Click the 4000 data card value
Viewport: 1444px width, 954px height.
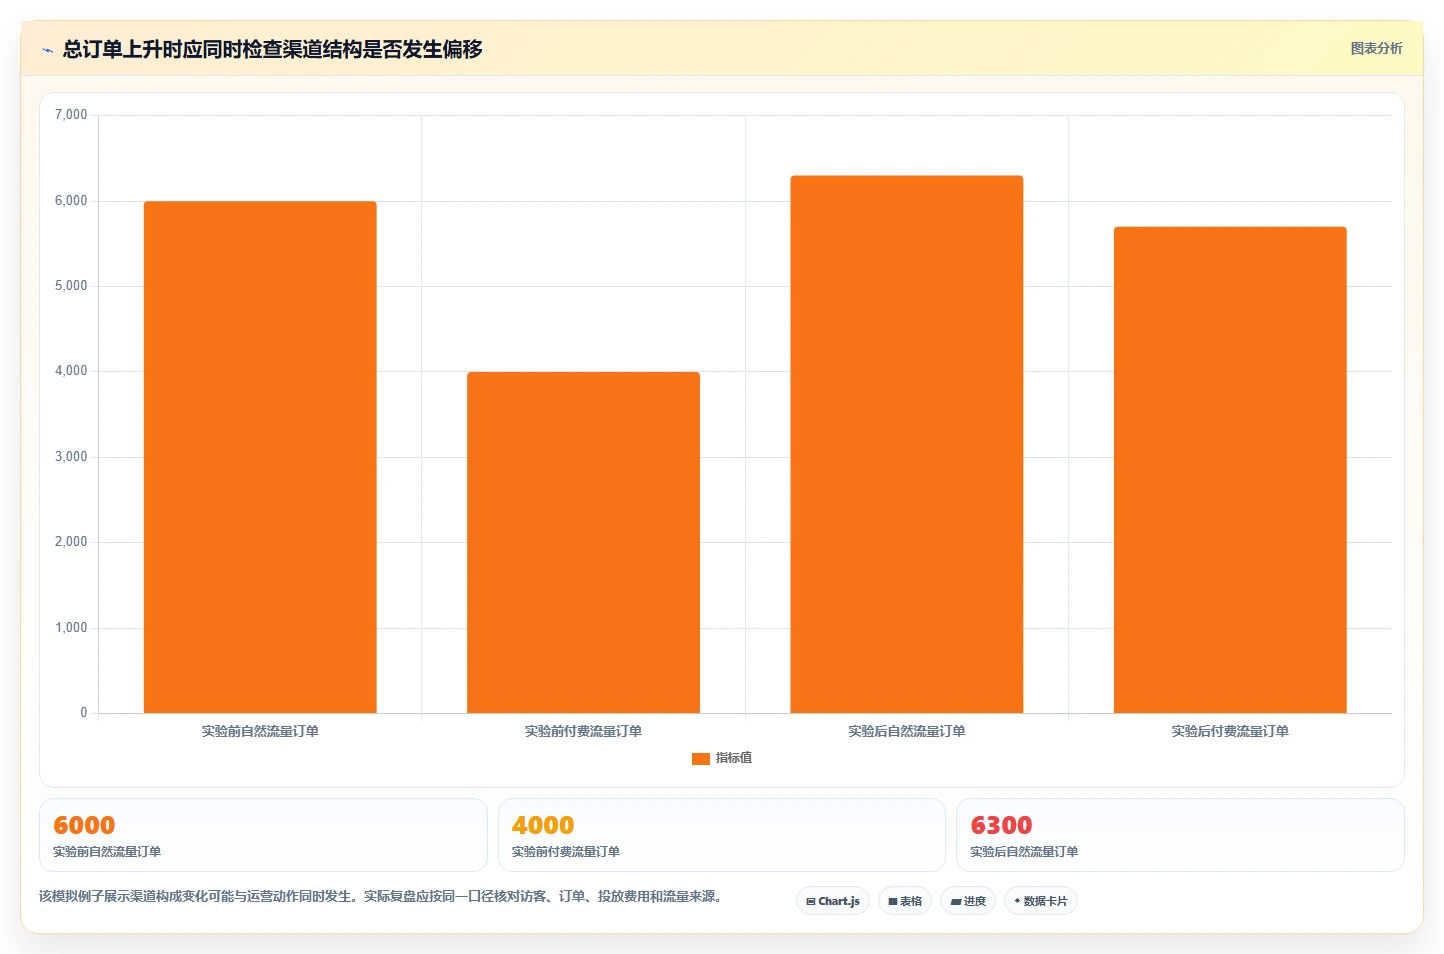[x=543, y=825]
